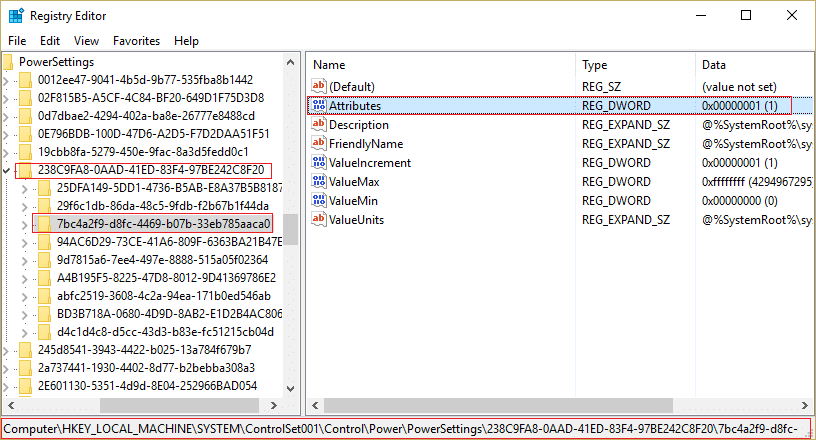Select the Attributes value name
This screenshot has height=440, width=816.
coord(355,106)
